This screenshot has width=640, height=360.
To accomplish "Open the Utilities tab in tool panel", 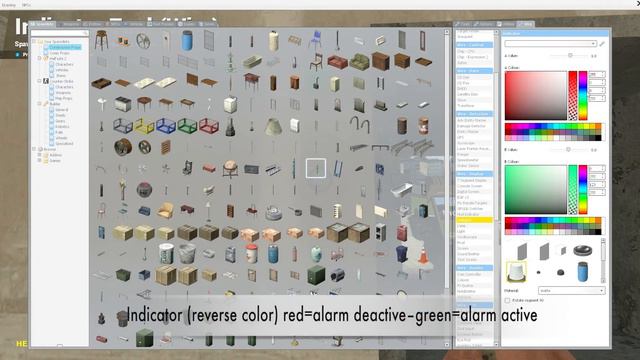I will pos(507,24).
